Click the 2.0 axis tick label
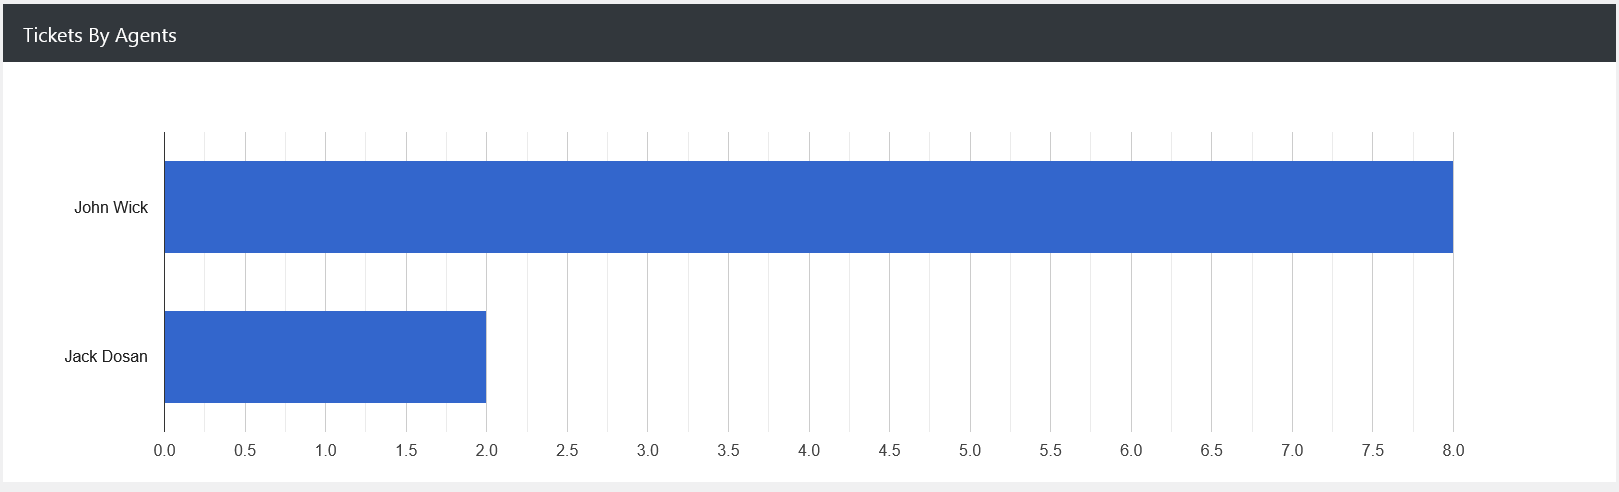This screenshot has height=492, width=1619. click(487, 450)
